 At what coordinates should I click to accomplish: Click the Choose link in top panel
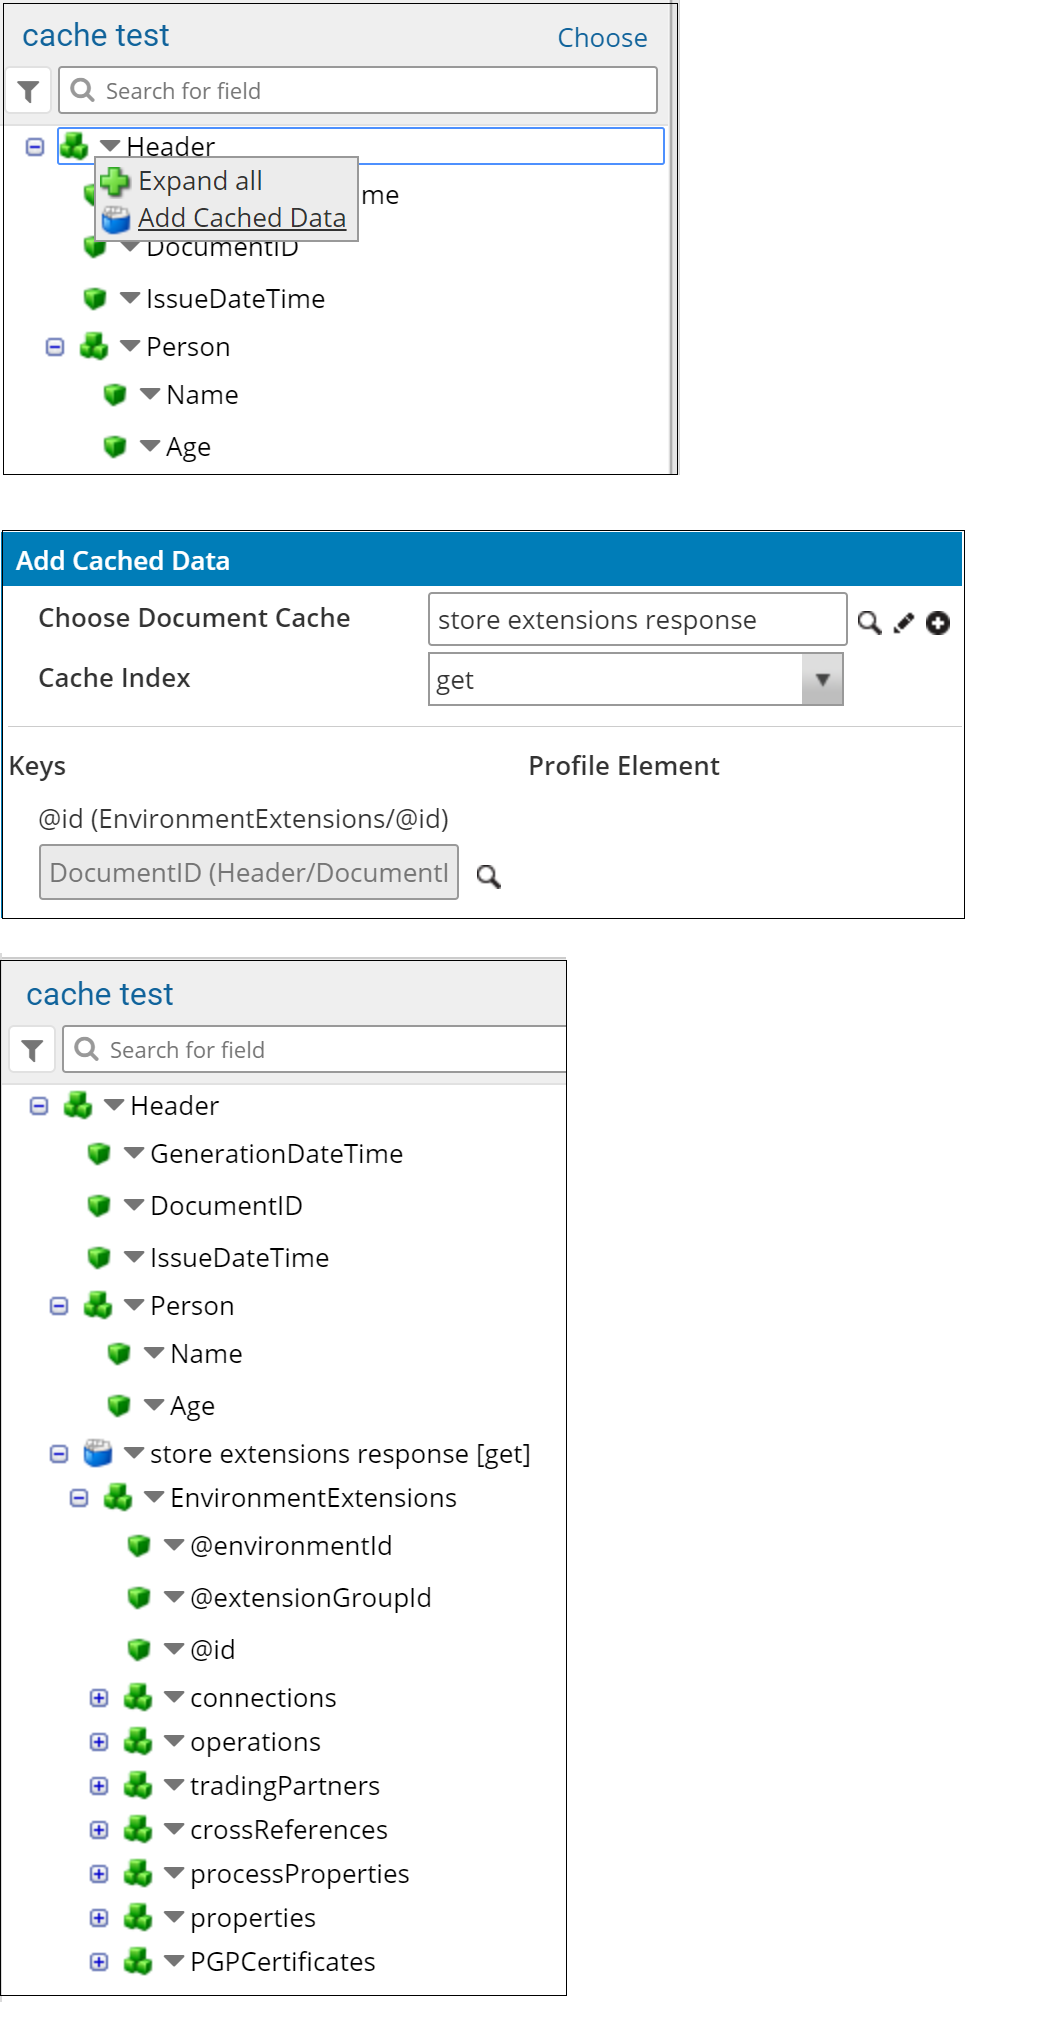click(602, 38)
